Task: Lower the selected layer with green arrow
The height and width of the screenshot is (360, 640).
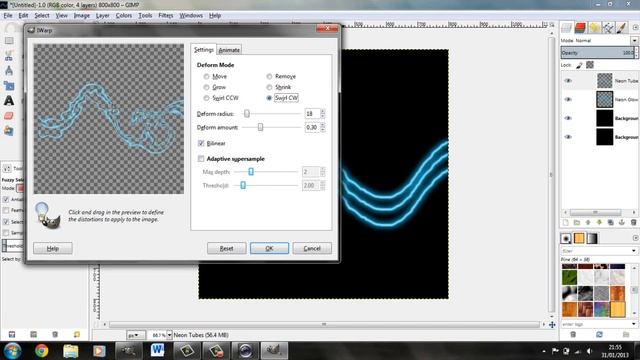Action: pos(599,222)
